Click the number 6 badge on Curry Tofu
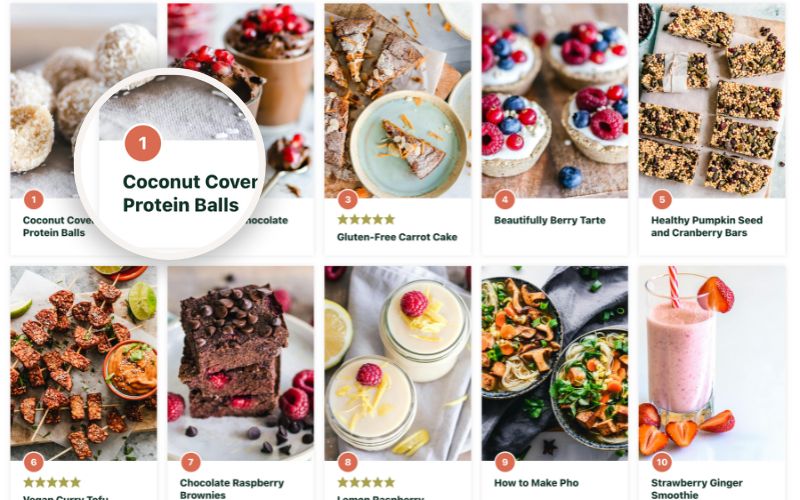This screenshot has height=500, width=800. tap(34, 463)
